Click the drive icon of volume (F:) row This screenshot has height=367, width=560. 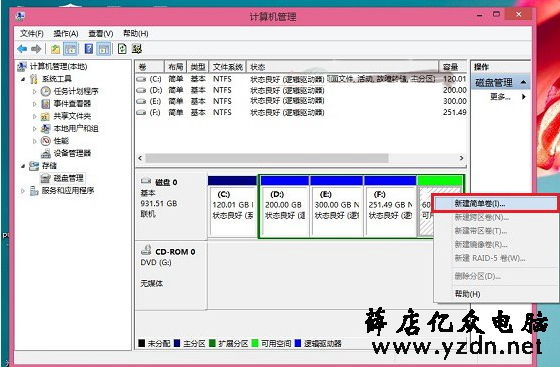pos(141,112)
